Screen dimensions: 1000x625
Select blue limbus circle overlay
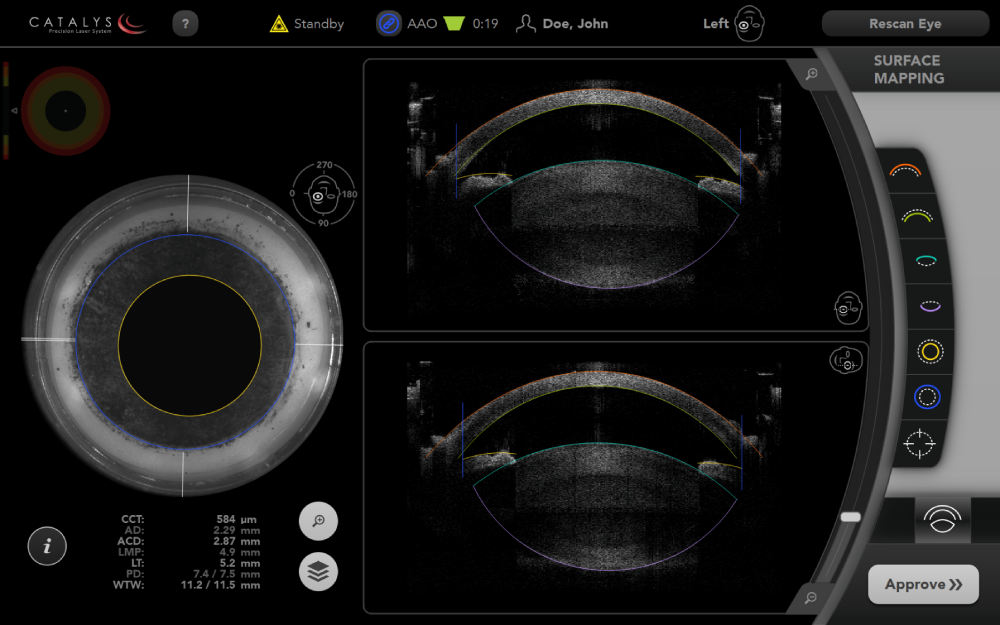[x=927, y=397]
